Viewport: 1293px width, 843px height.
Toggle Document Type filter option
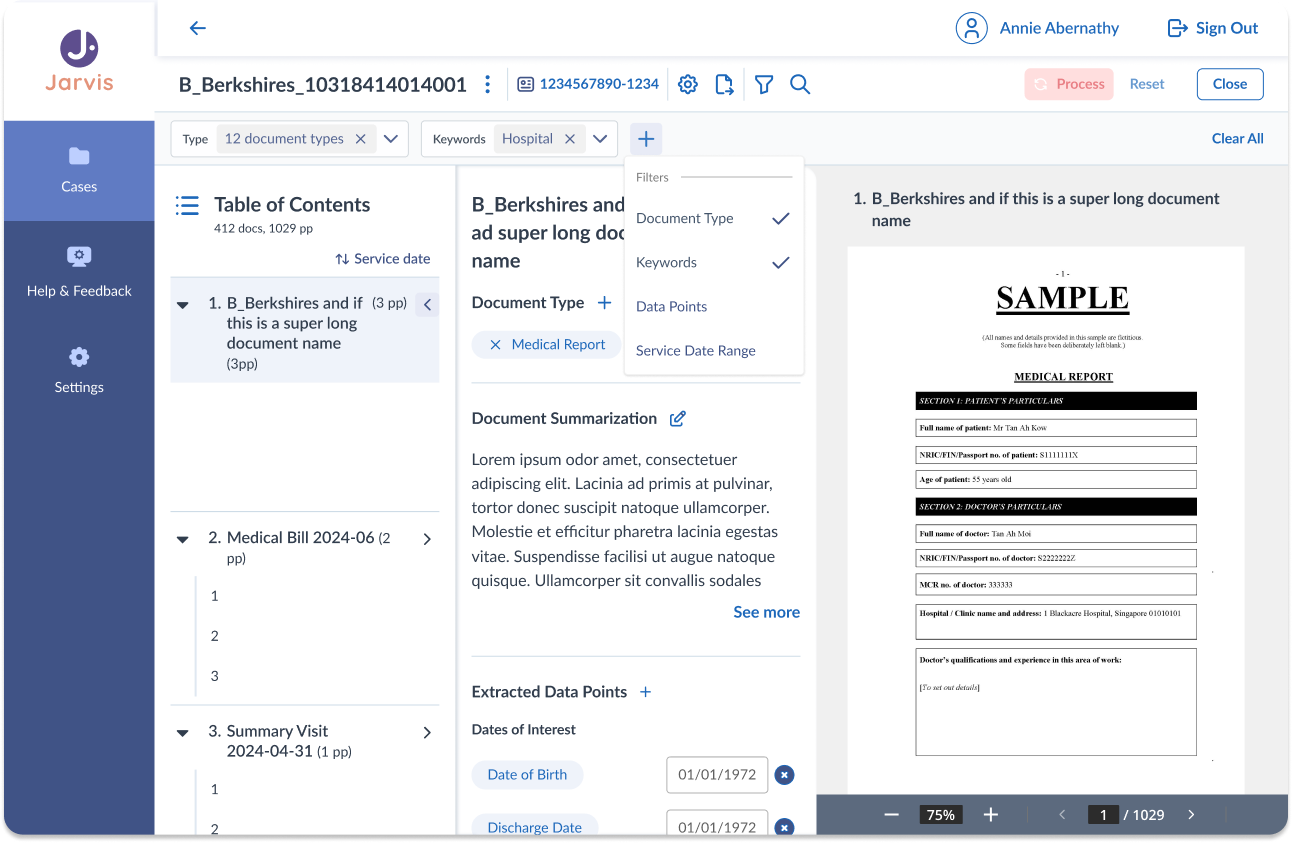coord(714,218)
